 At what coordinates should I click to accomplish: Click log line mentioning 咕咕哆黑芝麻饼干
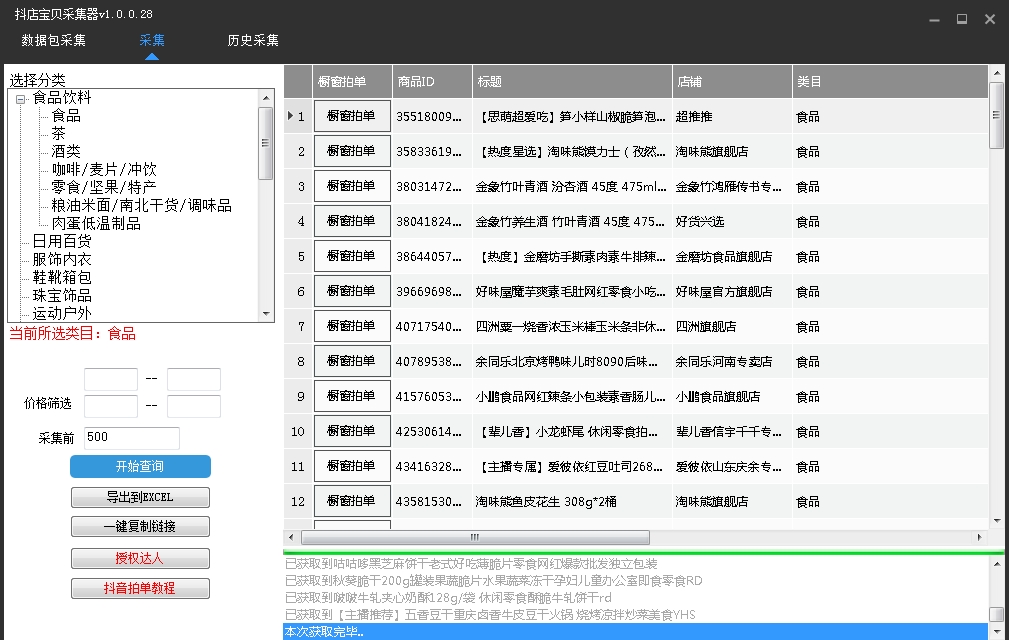click(471, 564)
